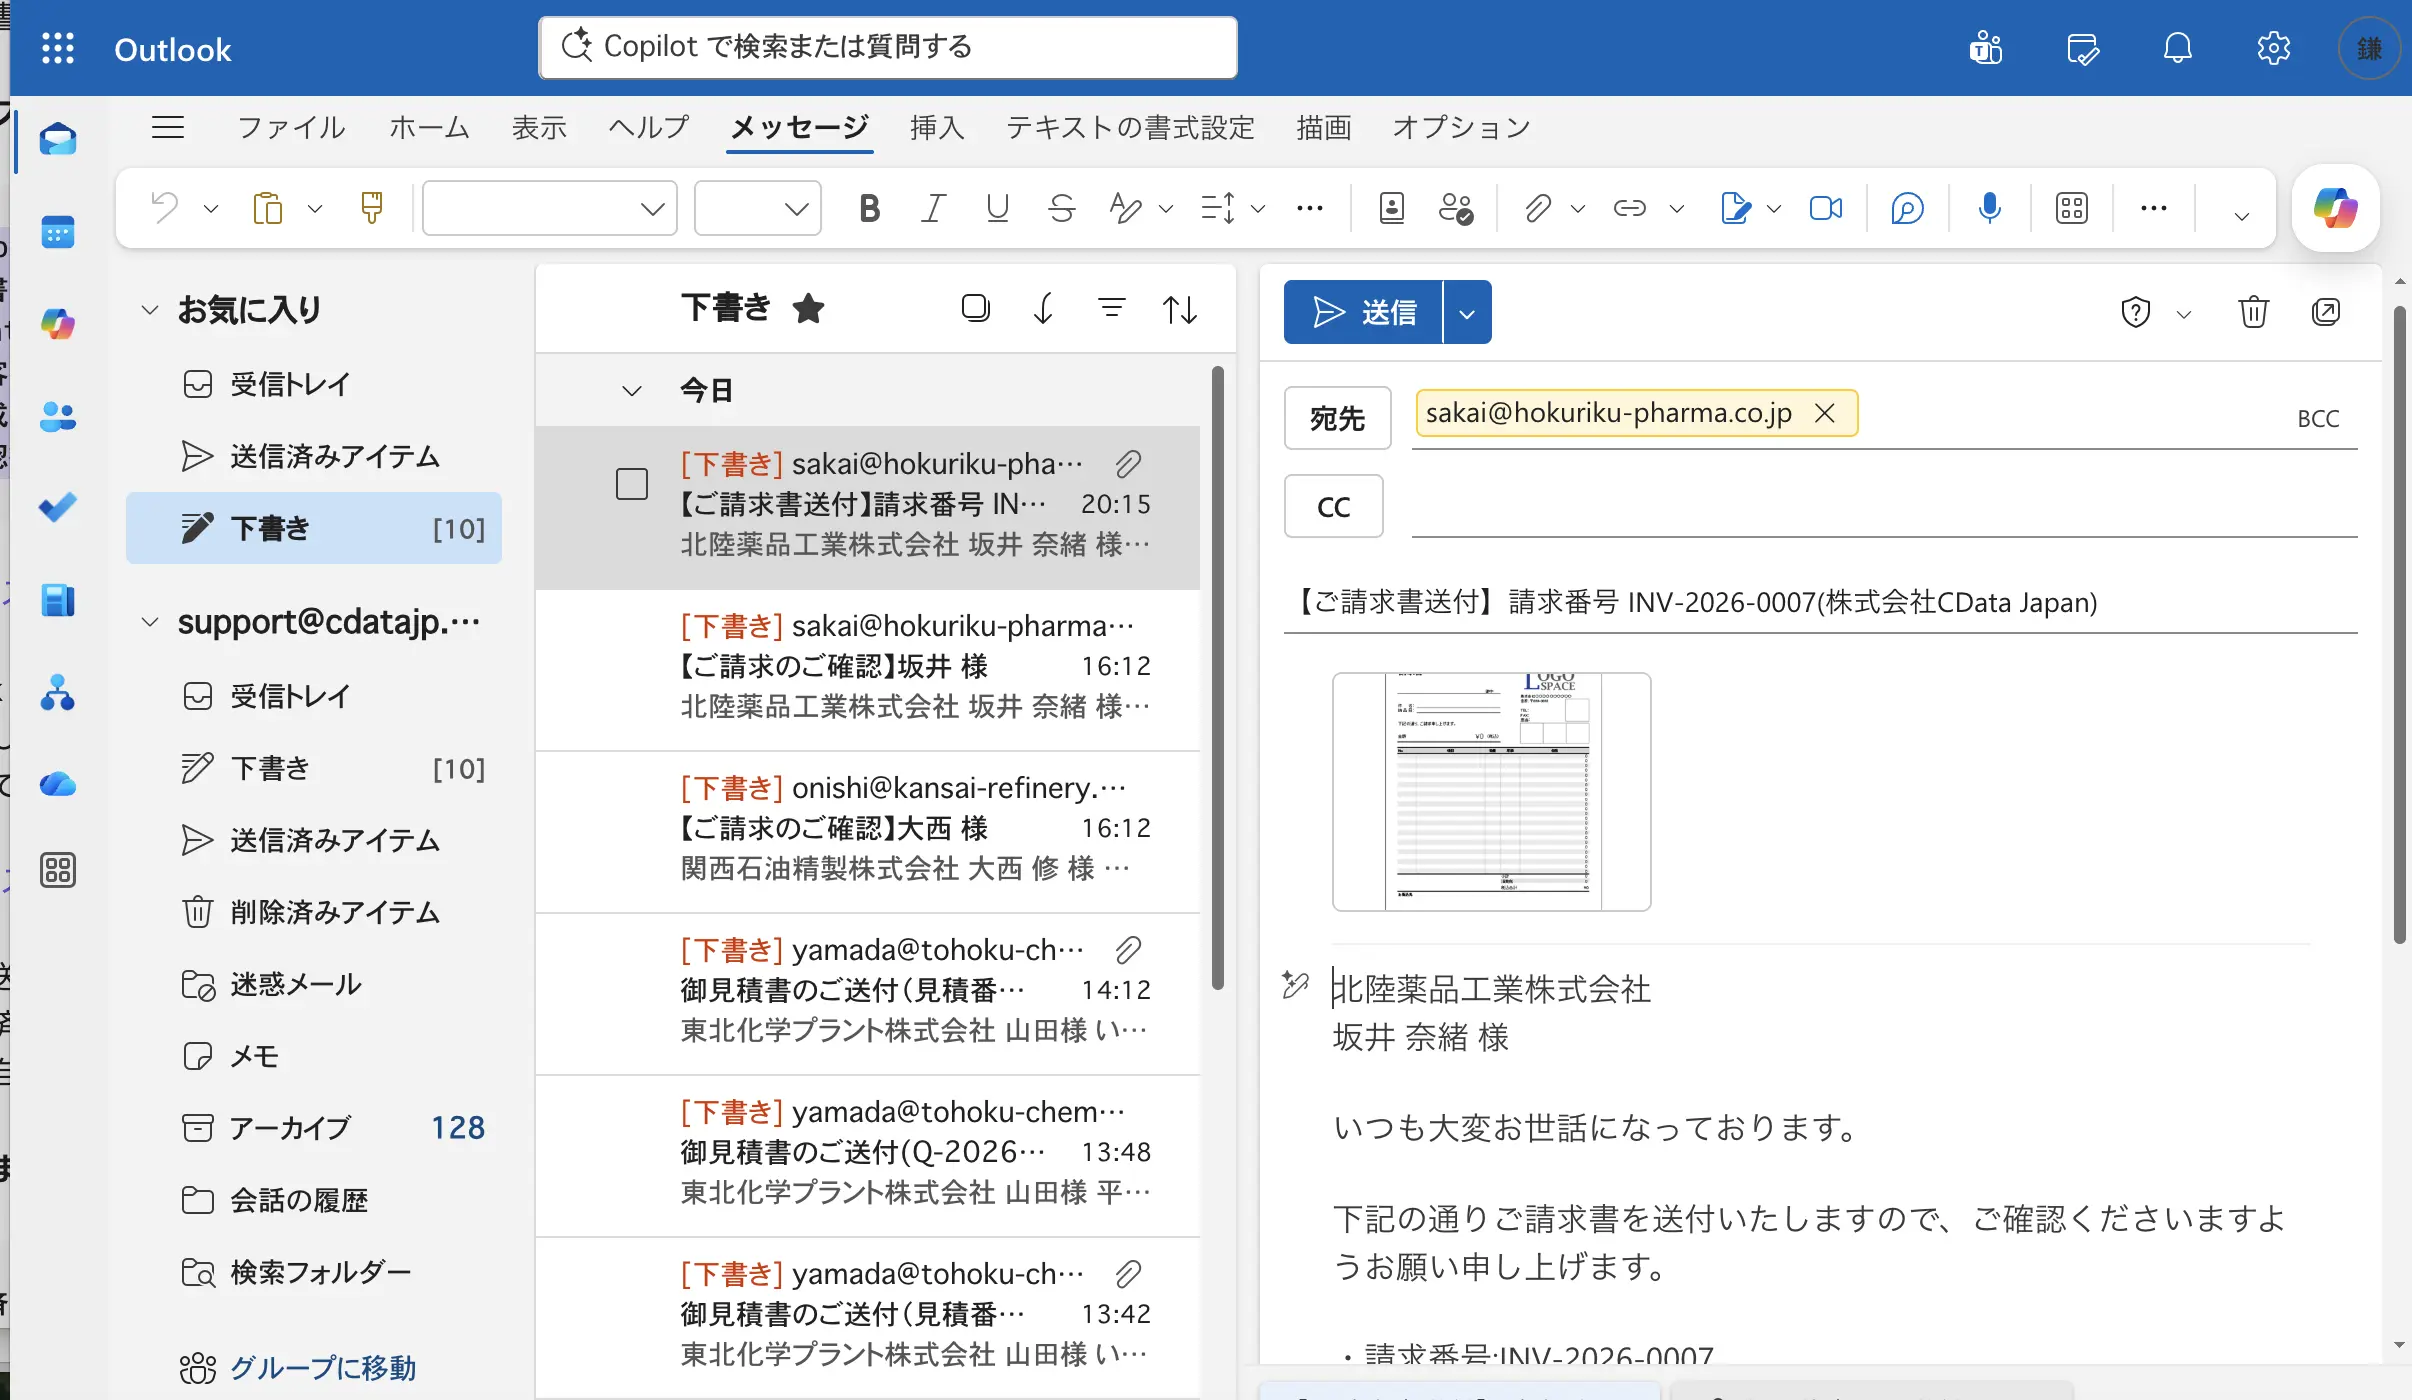Viewport: 2412px width, 1400px height.
Task: Switch to テキストの書式設定 tab
Action: pos(1130,127)
